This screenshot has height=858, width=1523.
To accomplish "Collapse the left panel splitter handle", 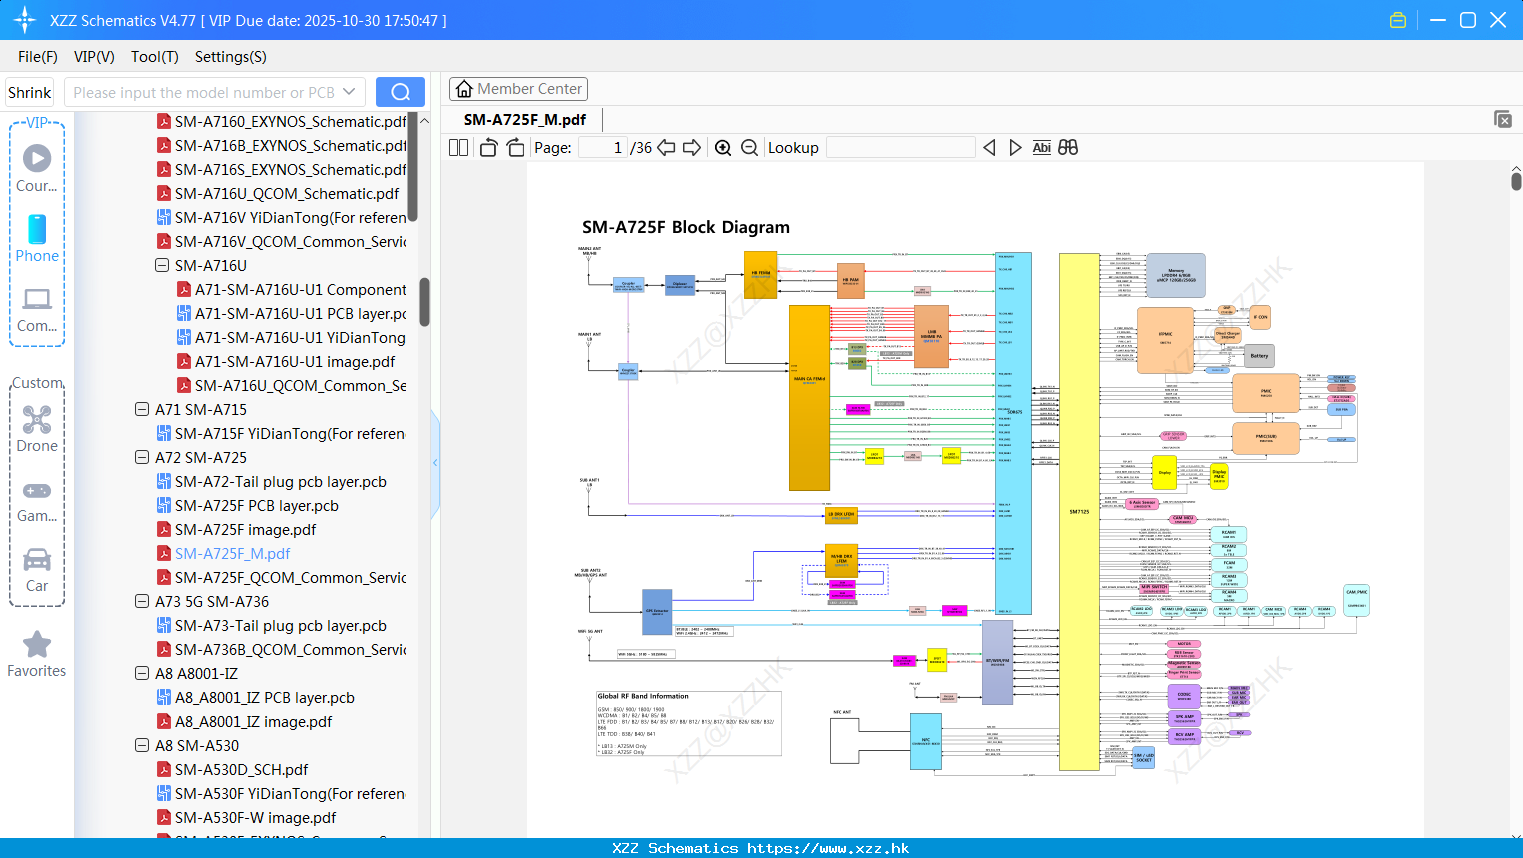I will (x=435, y=462).
